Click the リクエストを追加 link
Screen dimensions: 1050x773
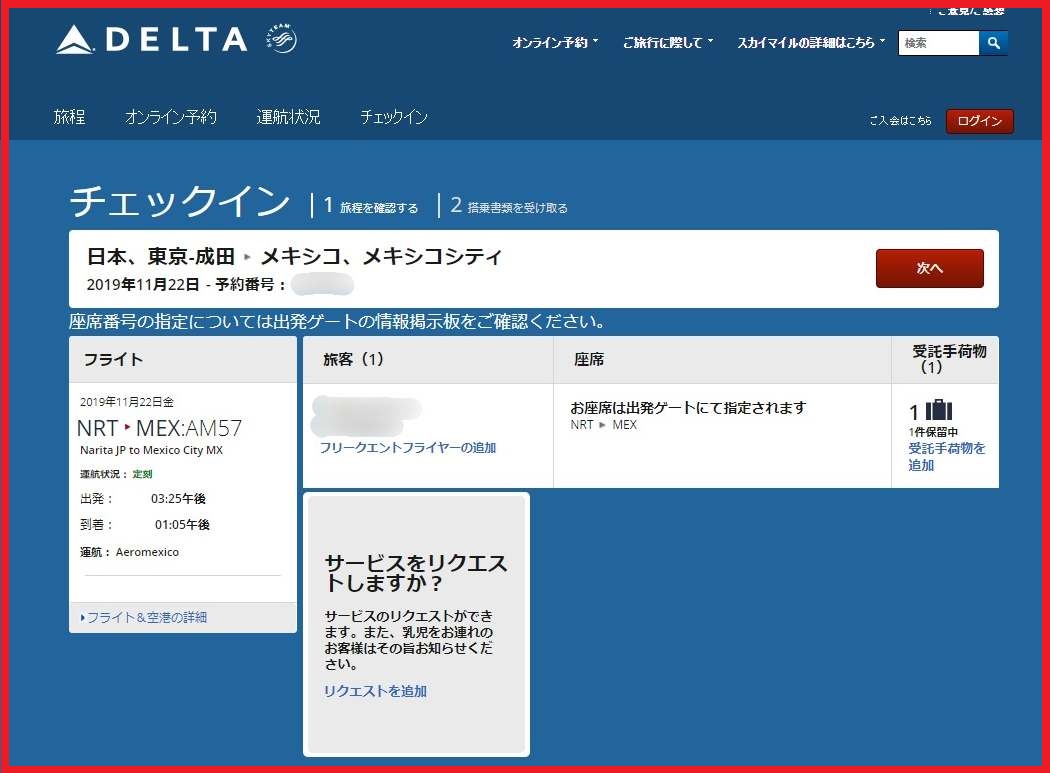click(375, 691)
